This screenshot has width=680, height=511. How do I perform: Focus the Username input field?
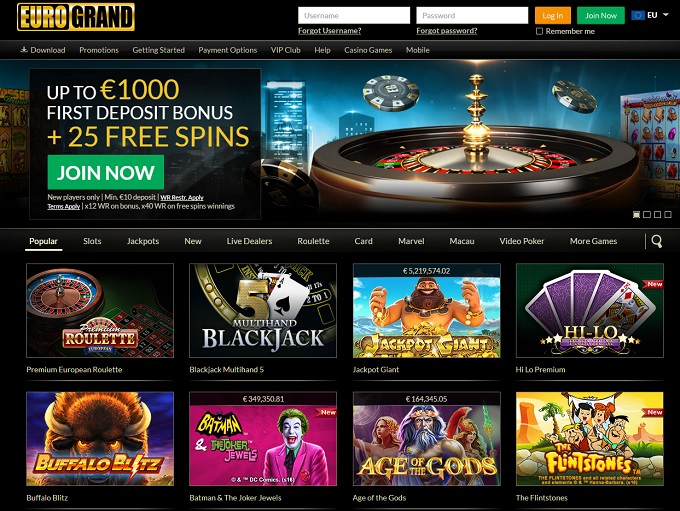tap(354, 16)
